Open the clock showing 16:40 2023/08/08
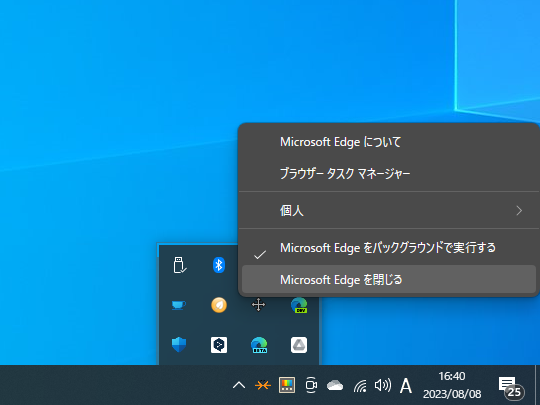Image resolution: width=540 pixels, height=405 pixels. [x=452, y=385]
